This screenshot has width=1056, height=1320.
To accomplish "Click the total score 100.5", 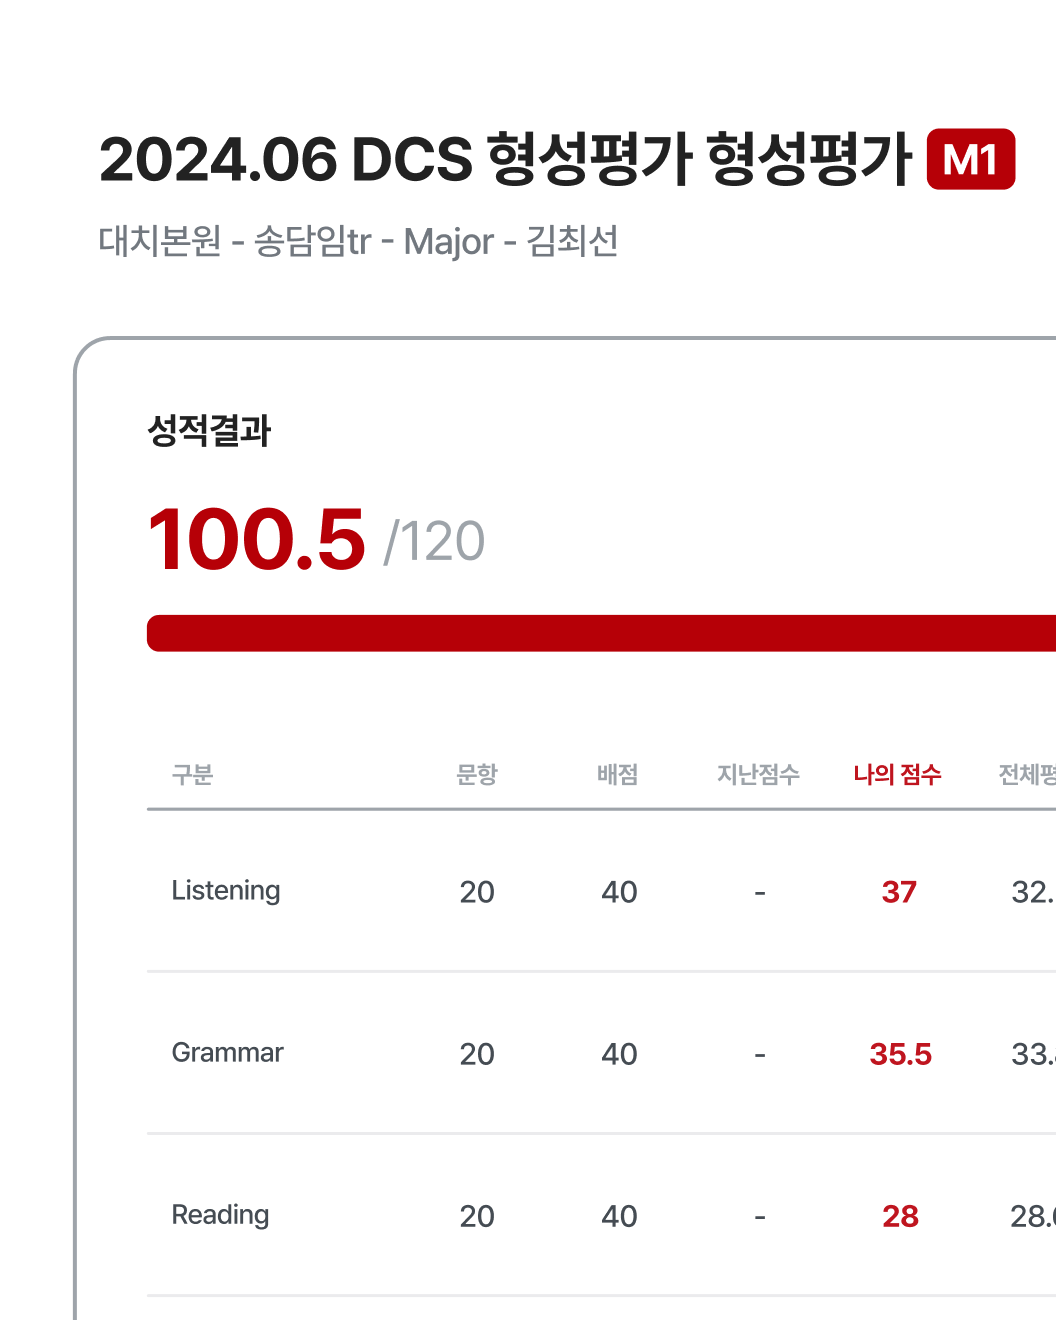I will coord(257,539).
